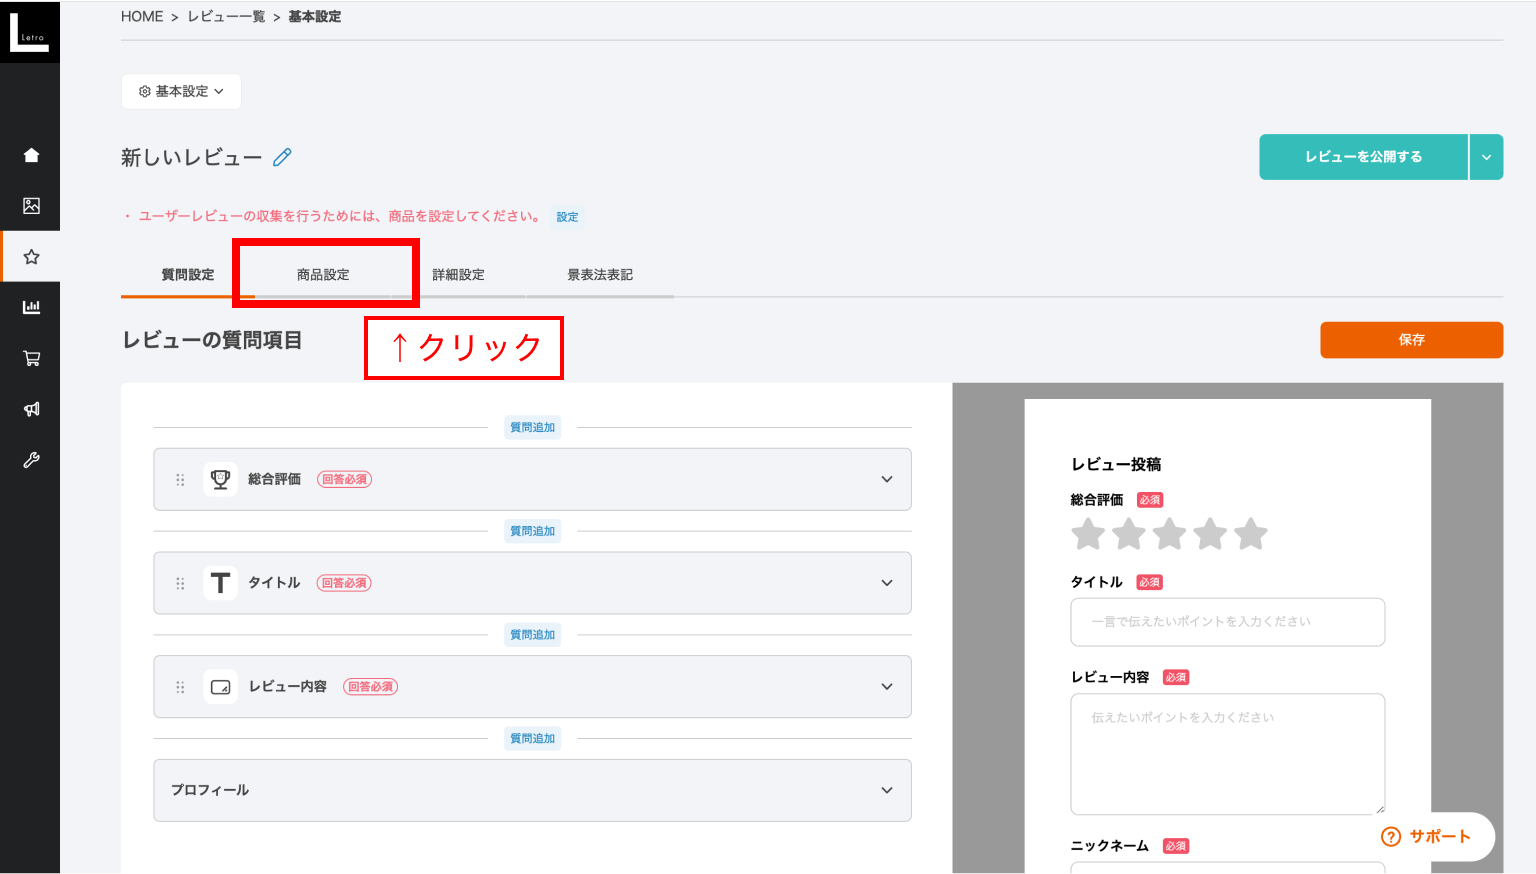1536x874 pixels.
Task: Click the wrench tools sidebar icon
Action: coord(31,460)
